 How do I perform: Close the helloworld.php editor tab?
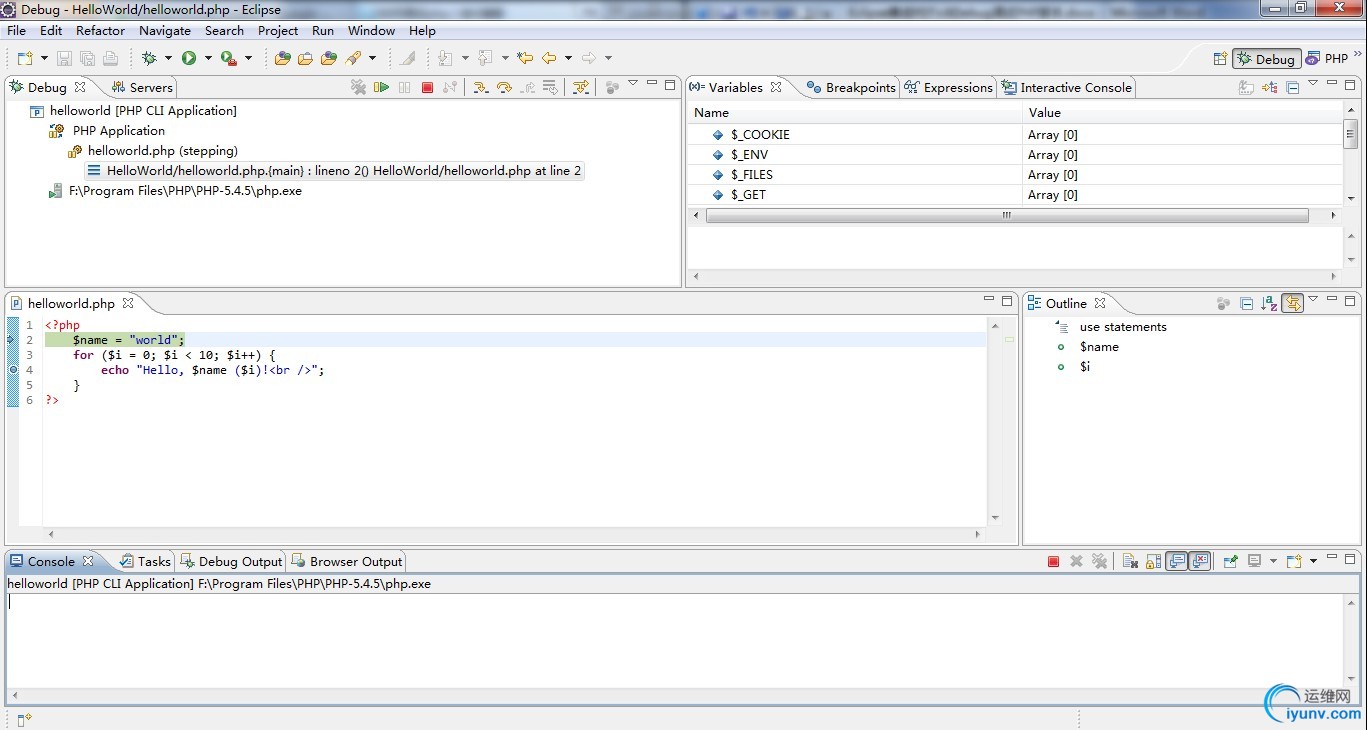point(128,303)
